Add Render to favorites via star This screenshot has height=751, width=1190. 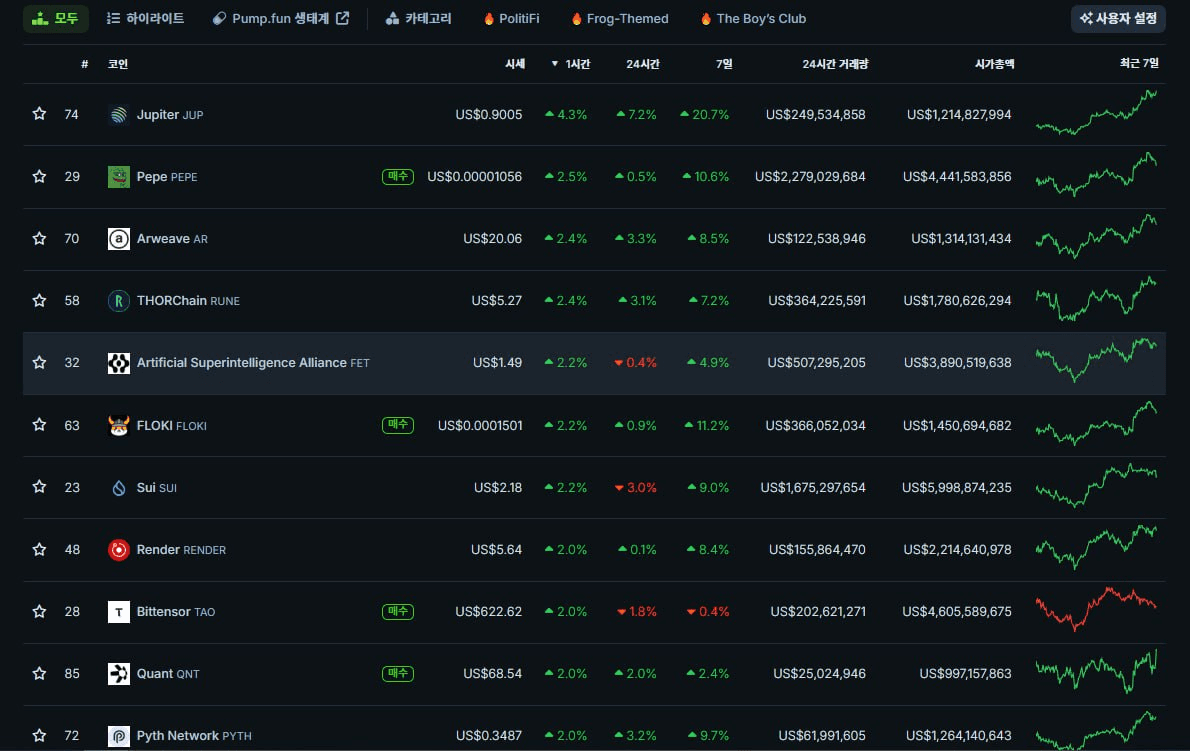click(x=39, y=549)
